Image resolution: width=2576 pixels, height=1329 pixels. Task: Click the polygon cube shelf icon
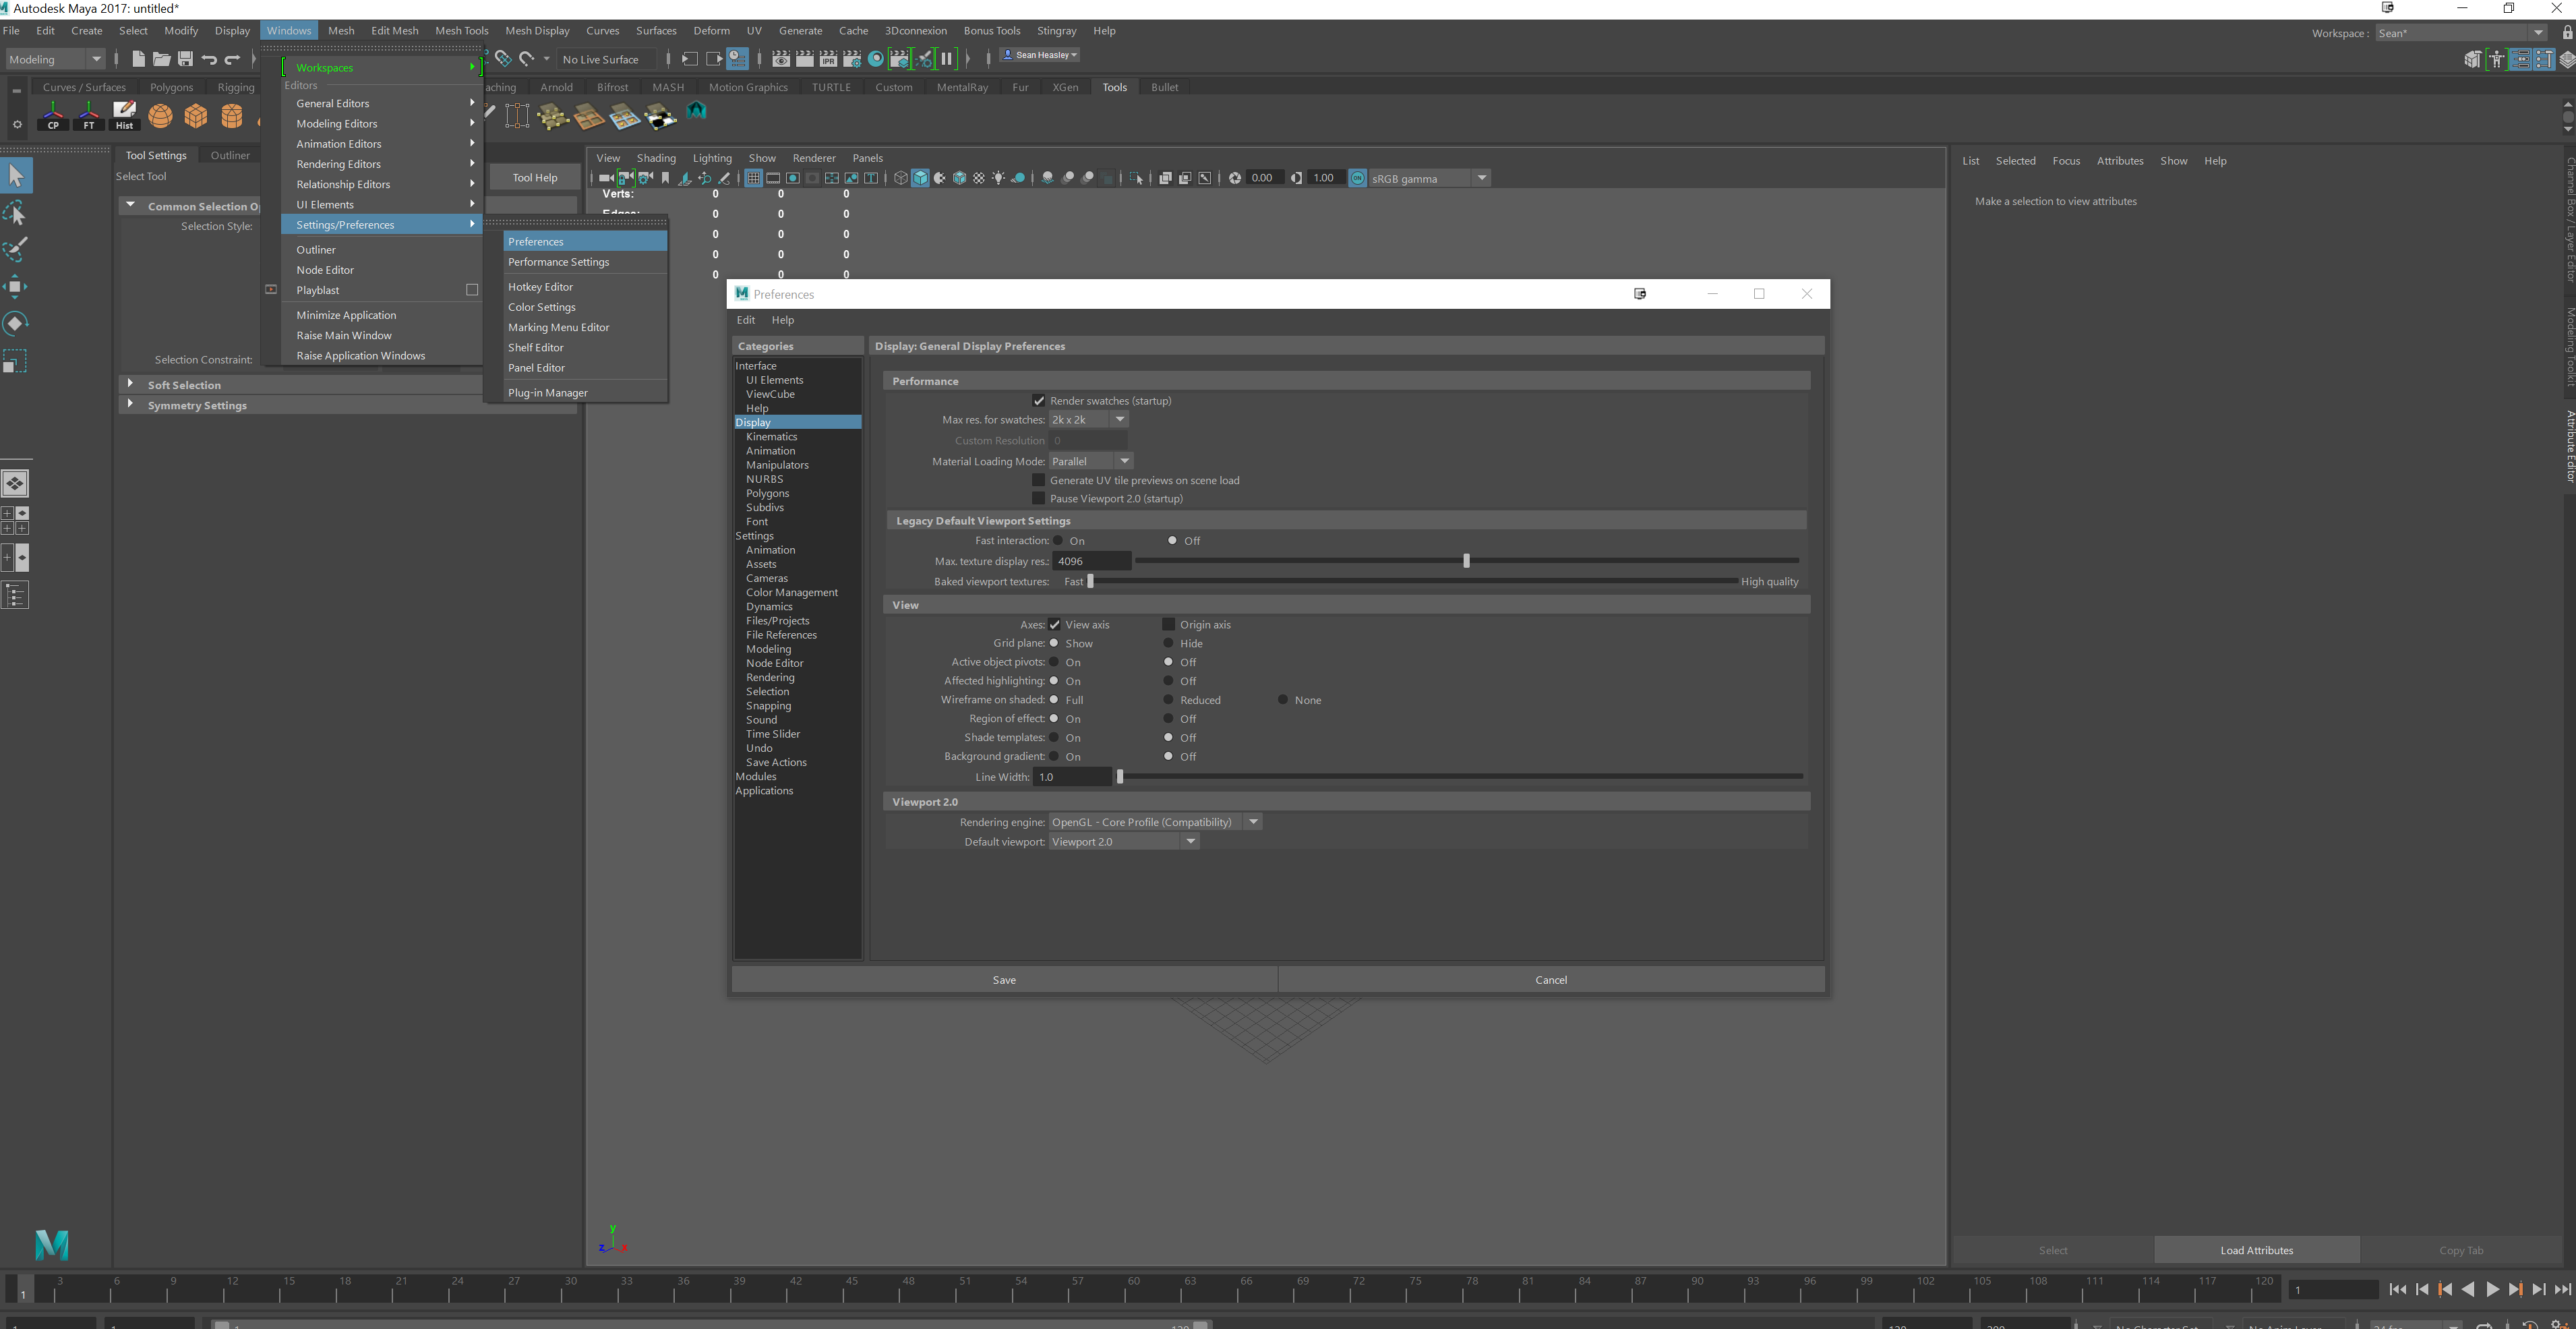coord(196,116)
